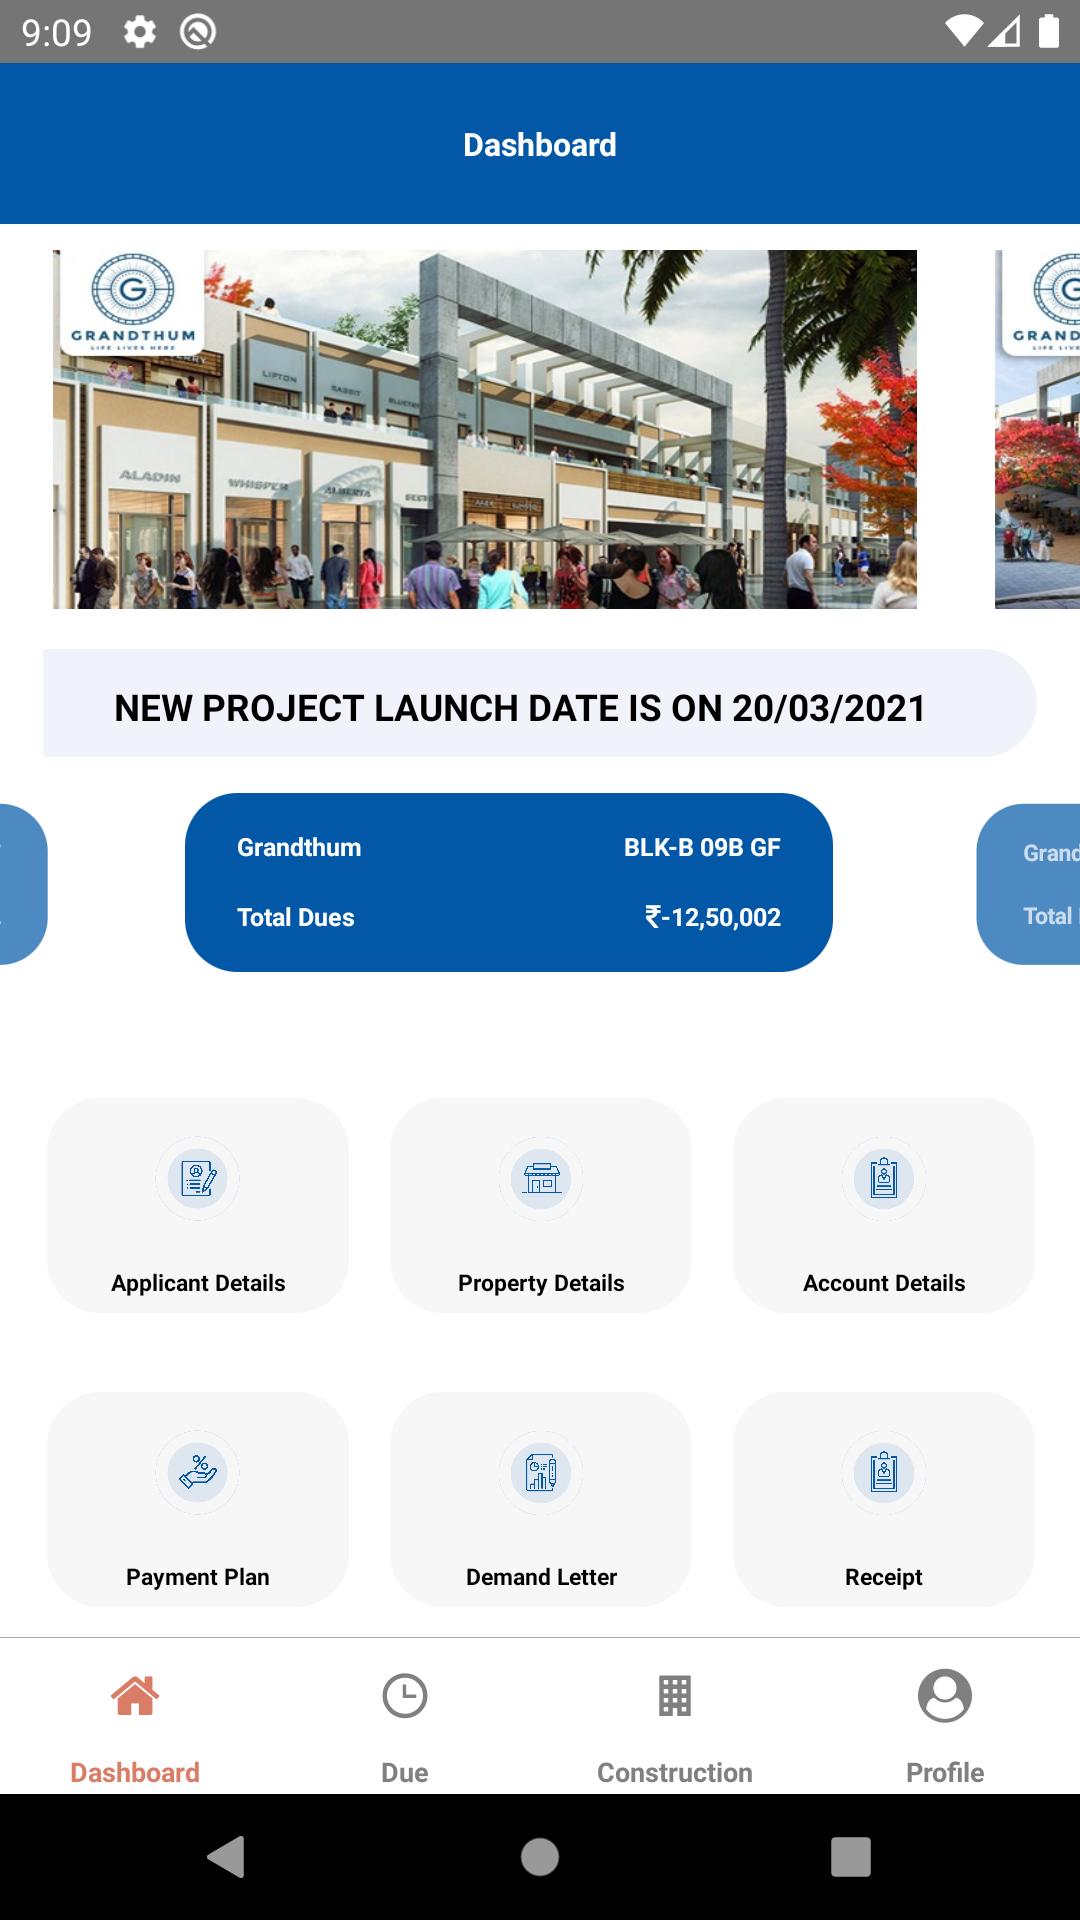Open Payment Plan label
This screenshot has height=1920, width=1080.
[198, 1577]
